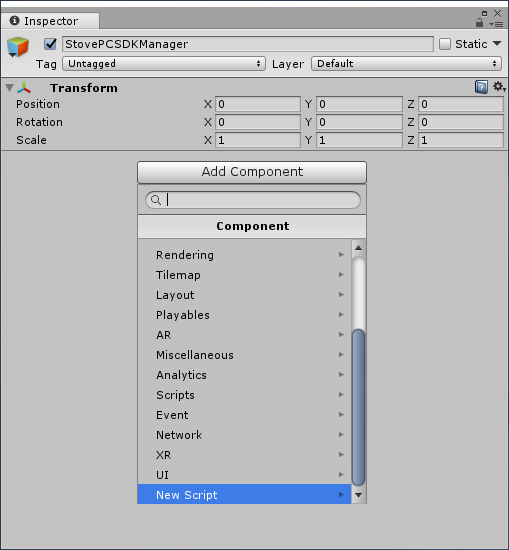Open Transform help reference book icon
This screenshot has height=550, width=509.
point(481,87)
